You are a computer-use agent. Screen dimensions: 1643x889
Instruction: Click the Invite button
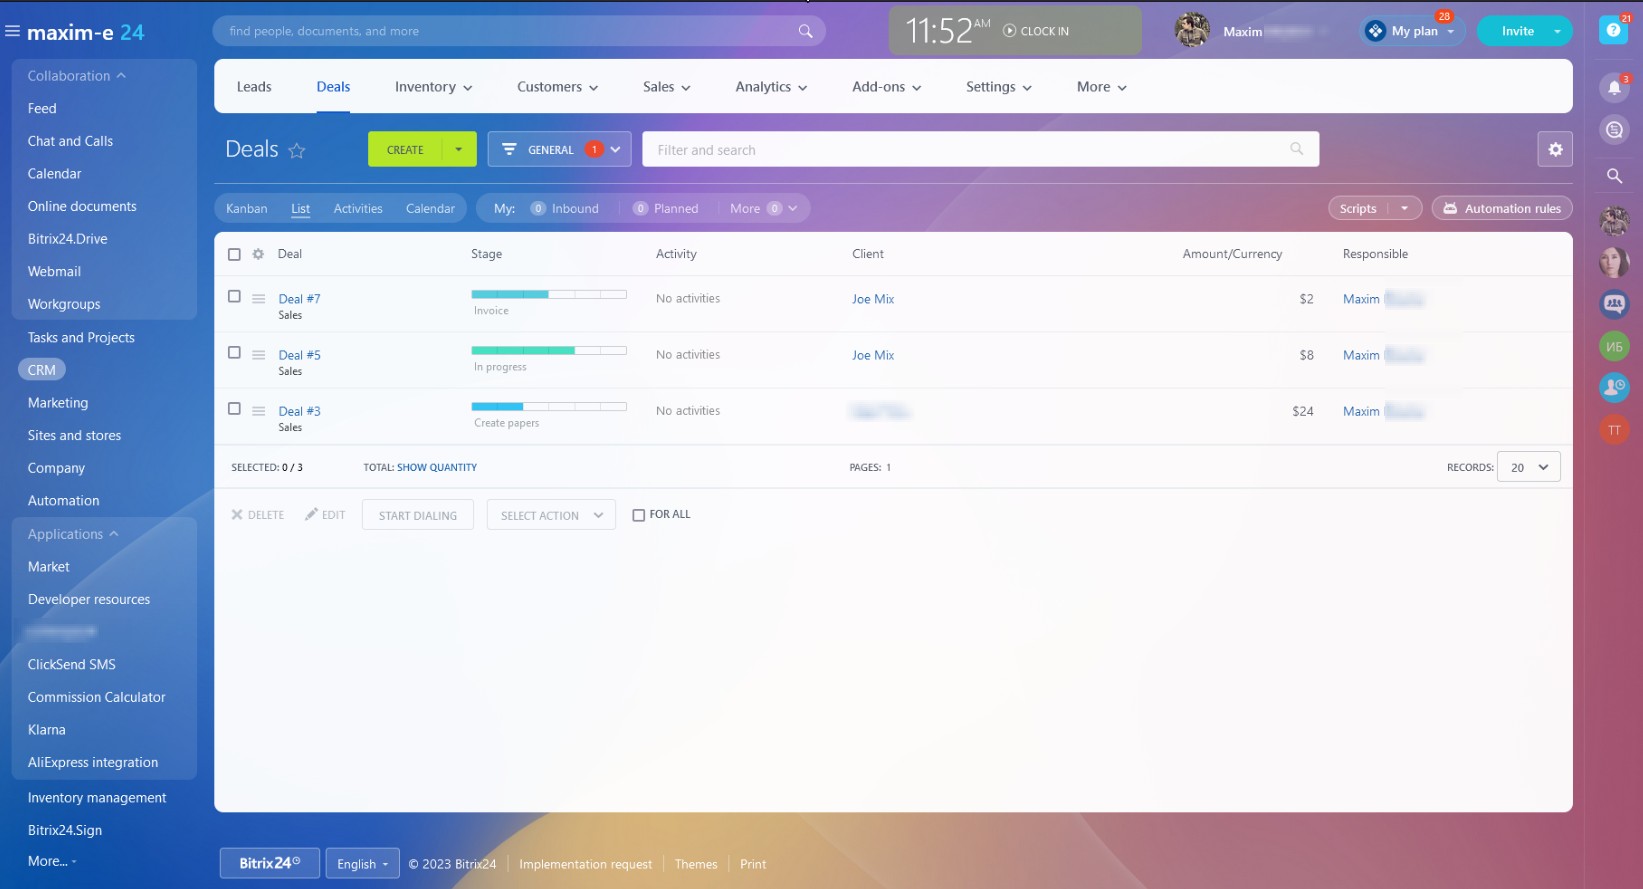pyautogui.click(x=1517, y=31)
